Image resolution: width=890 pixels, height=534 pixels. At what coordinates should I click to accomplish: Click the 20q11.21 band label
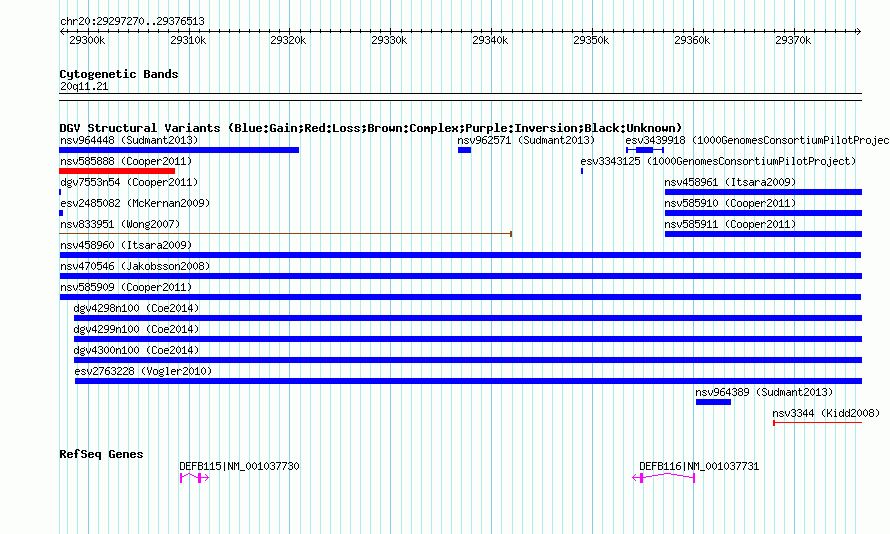click(x=84, y=86)
